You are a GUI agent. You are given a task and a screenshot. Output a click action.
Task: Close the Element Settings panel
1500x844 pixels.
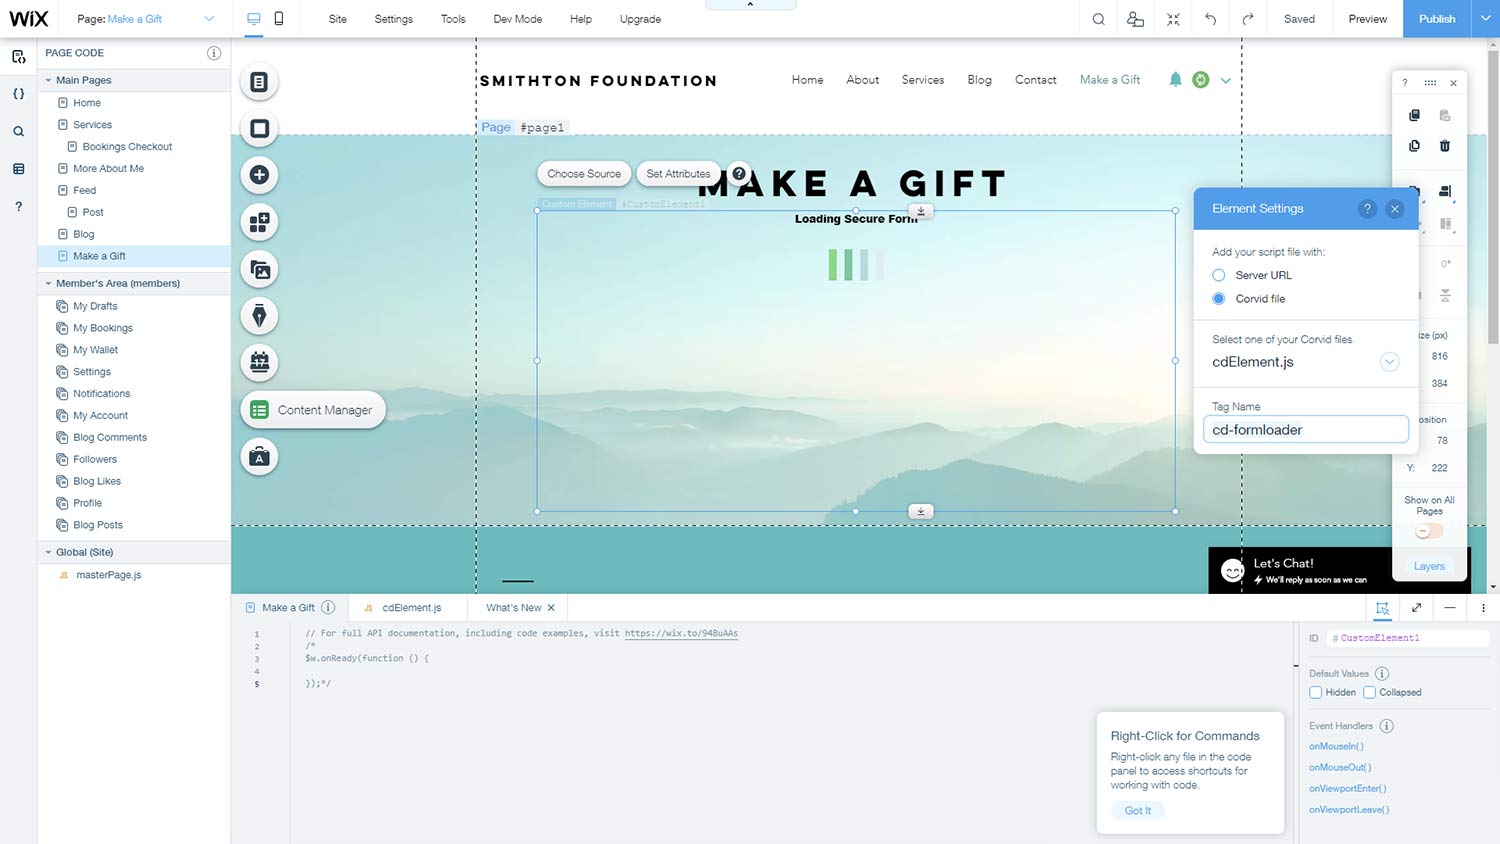(x=1394, y=208)
